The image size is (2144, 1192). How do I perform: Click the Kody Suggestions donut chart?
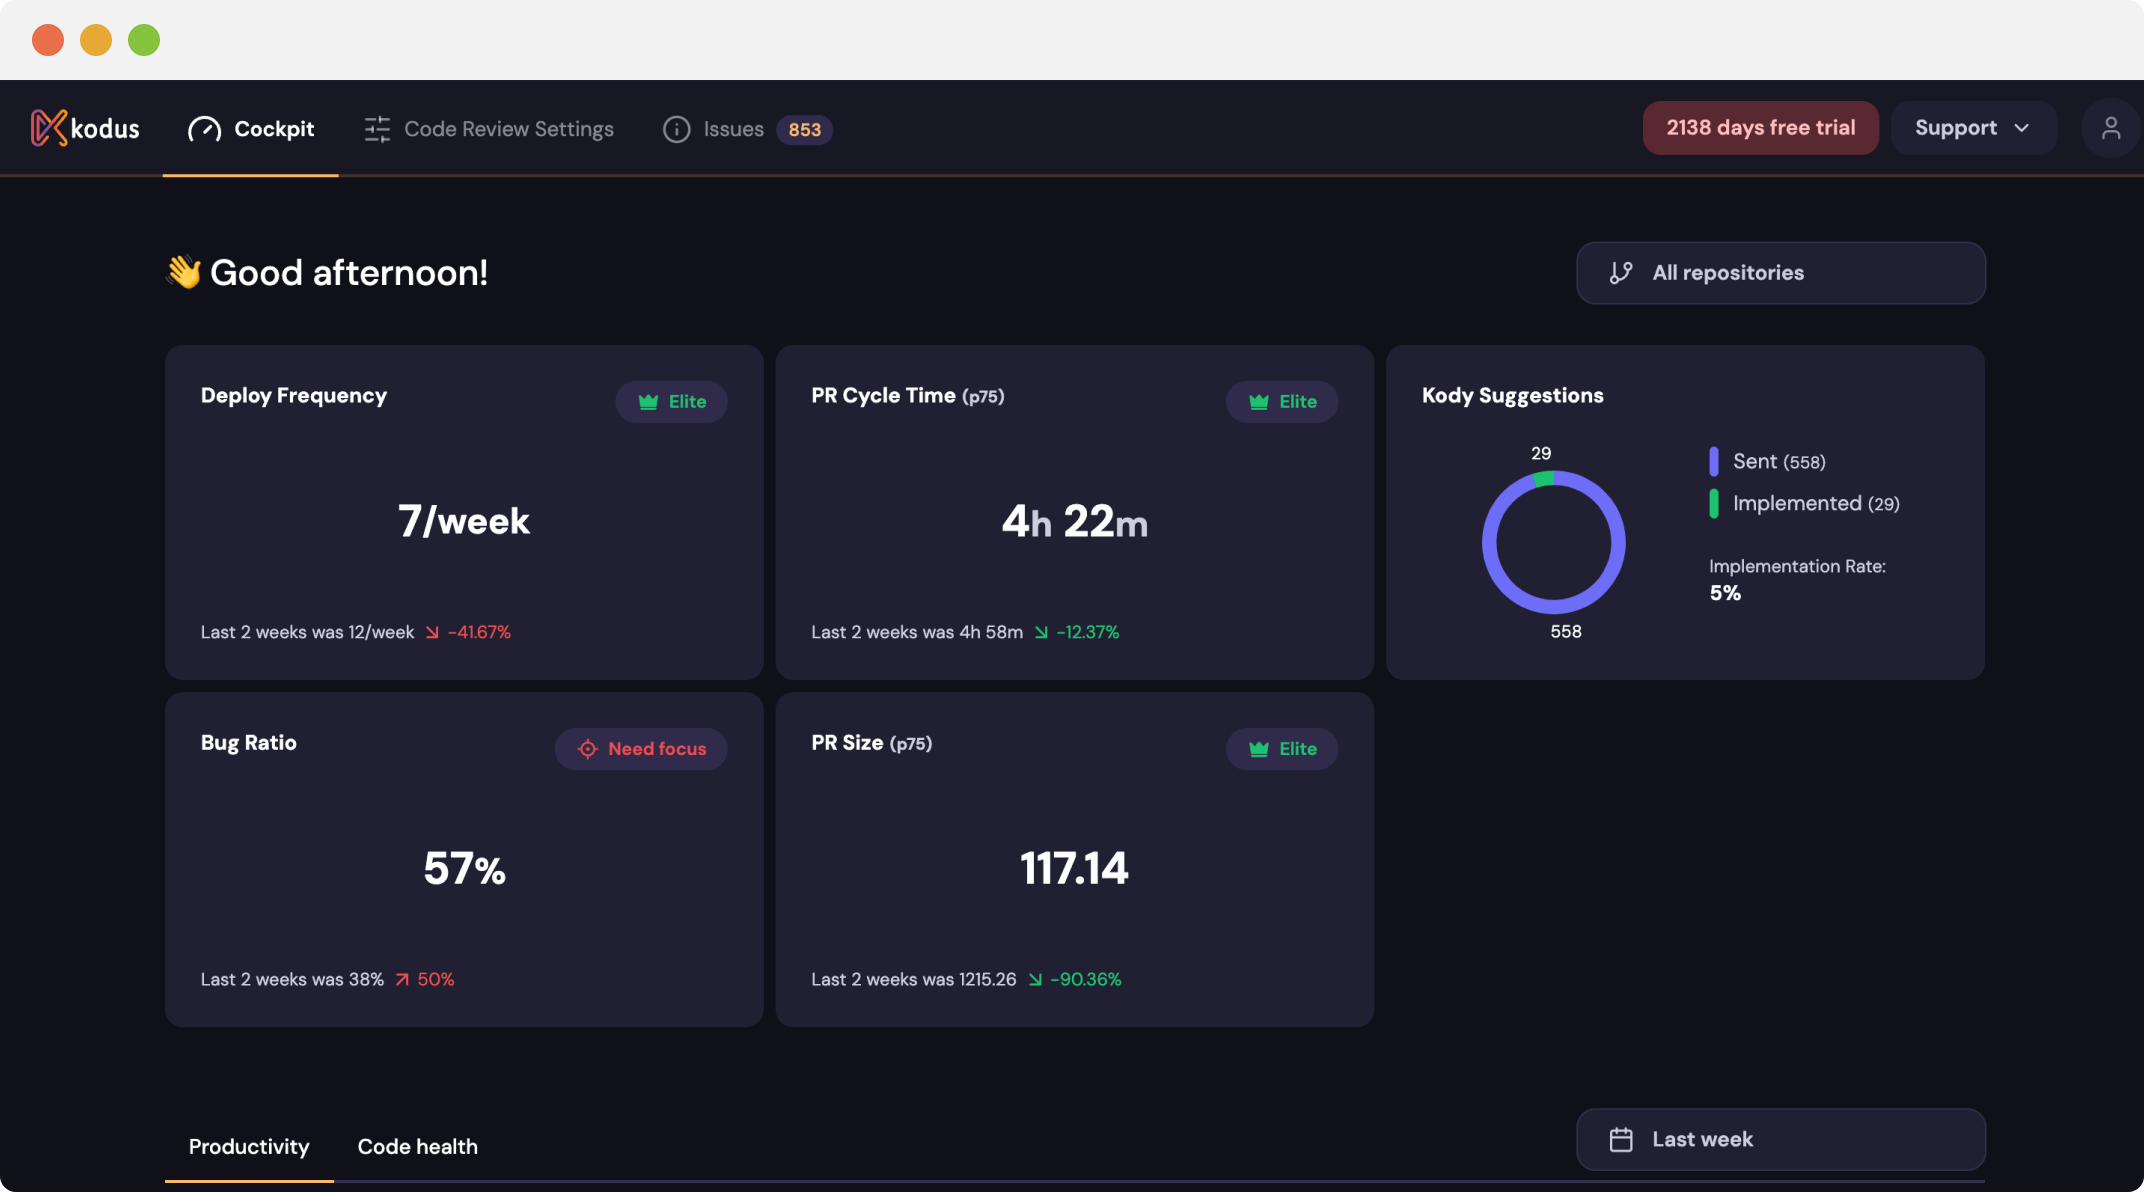1553,542
